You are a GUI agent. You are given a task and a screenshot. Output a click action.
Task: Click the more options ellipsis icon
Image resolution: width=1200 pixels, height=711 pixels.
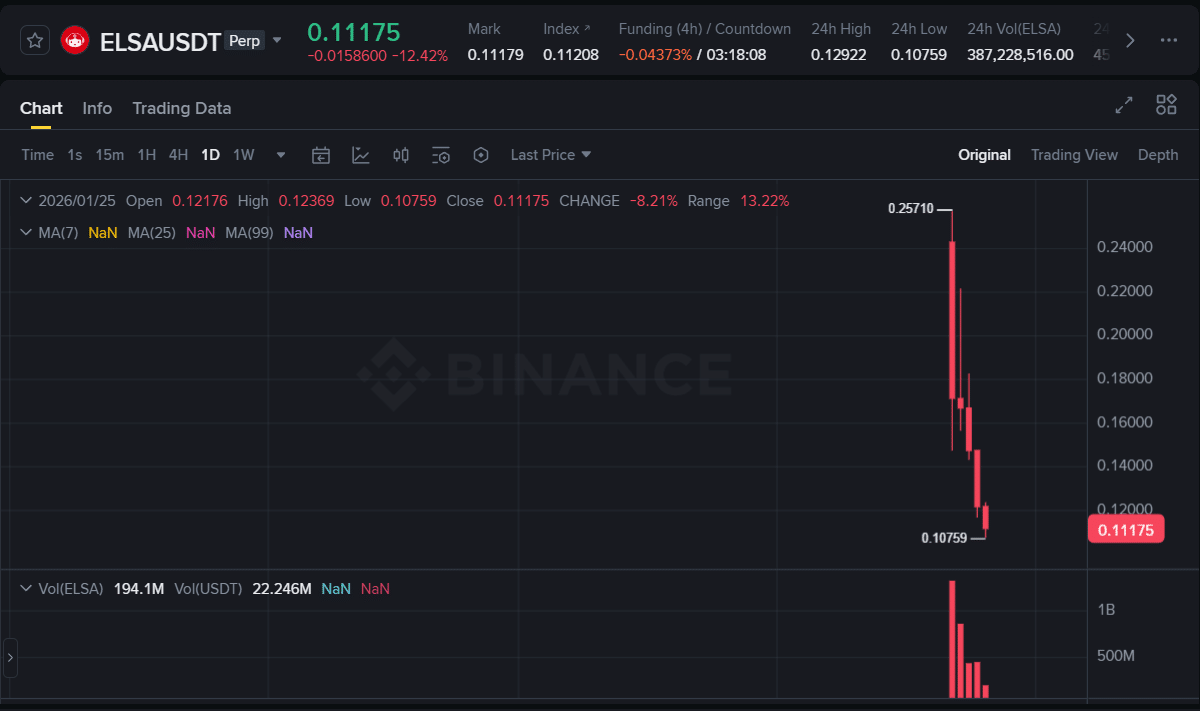coord(1168,40)
